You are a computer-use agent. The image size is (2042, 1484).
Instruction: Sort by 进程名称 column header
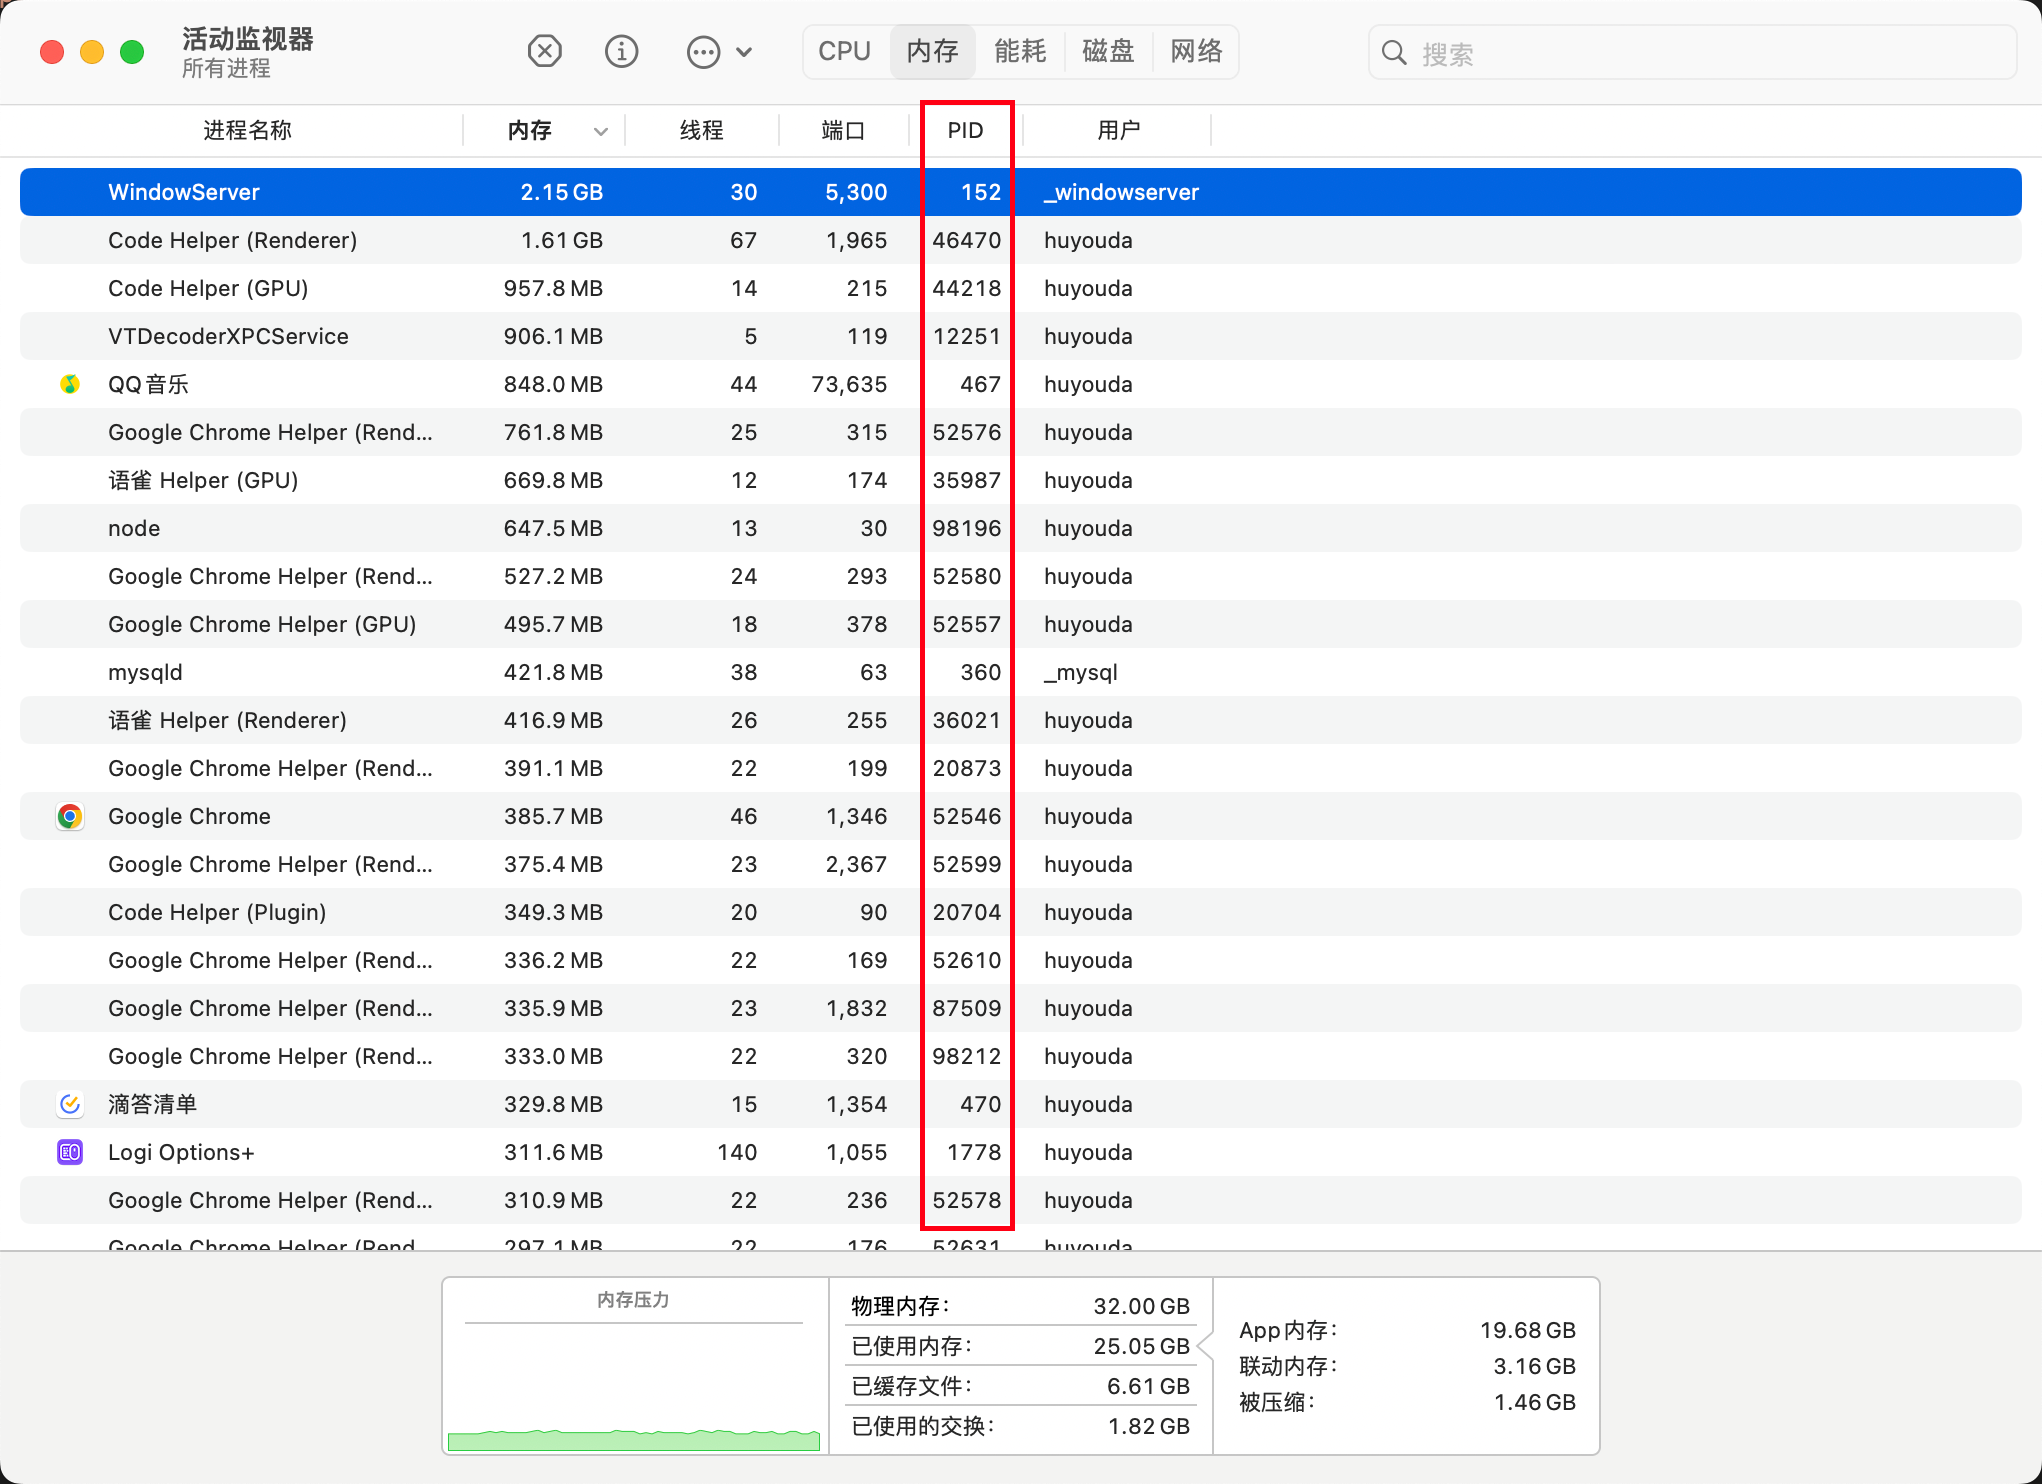(247, 130)
